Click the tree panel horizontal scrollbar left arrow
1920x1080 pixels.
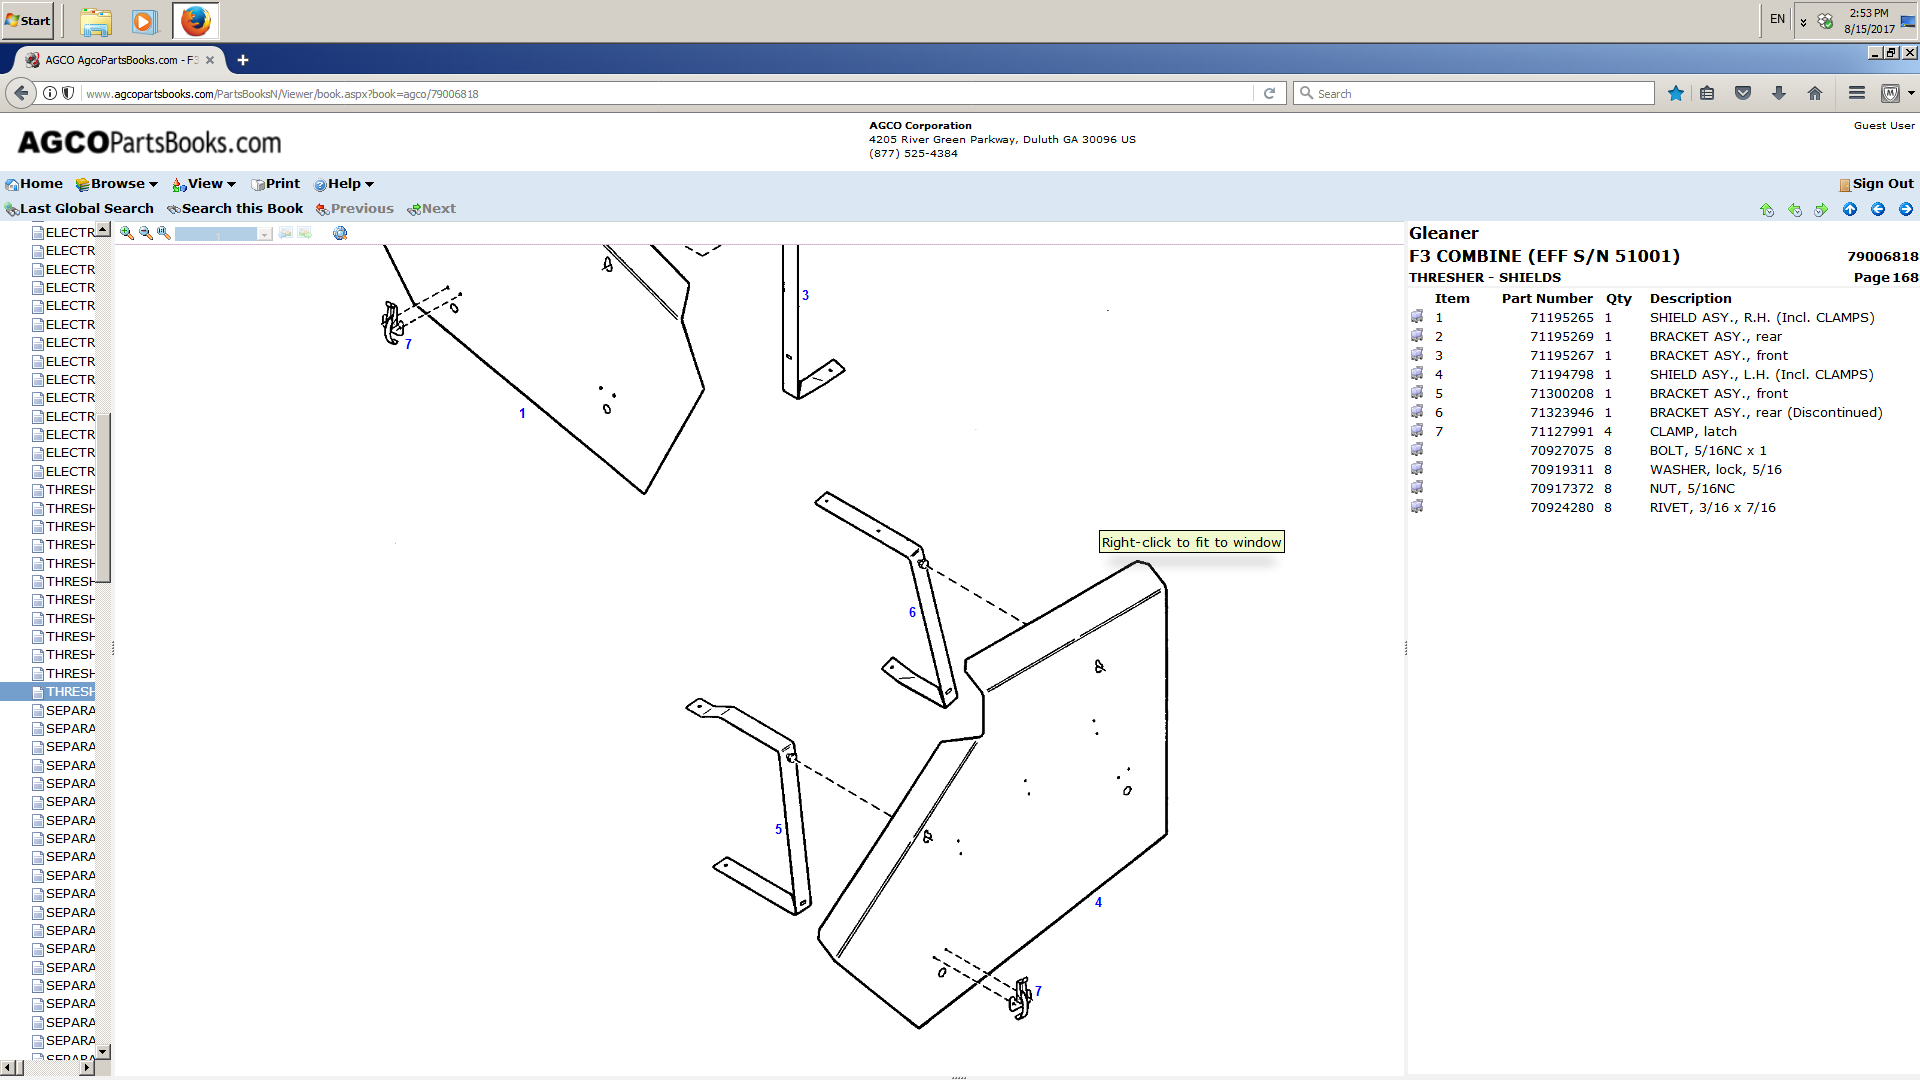point(7,1068)
